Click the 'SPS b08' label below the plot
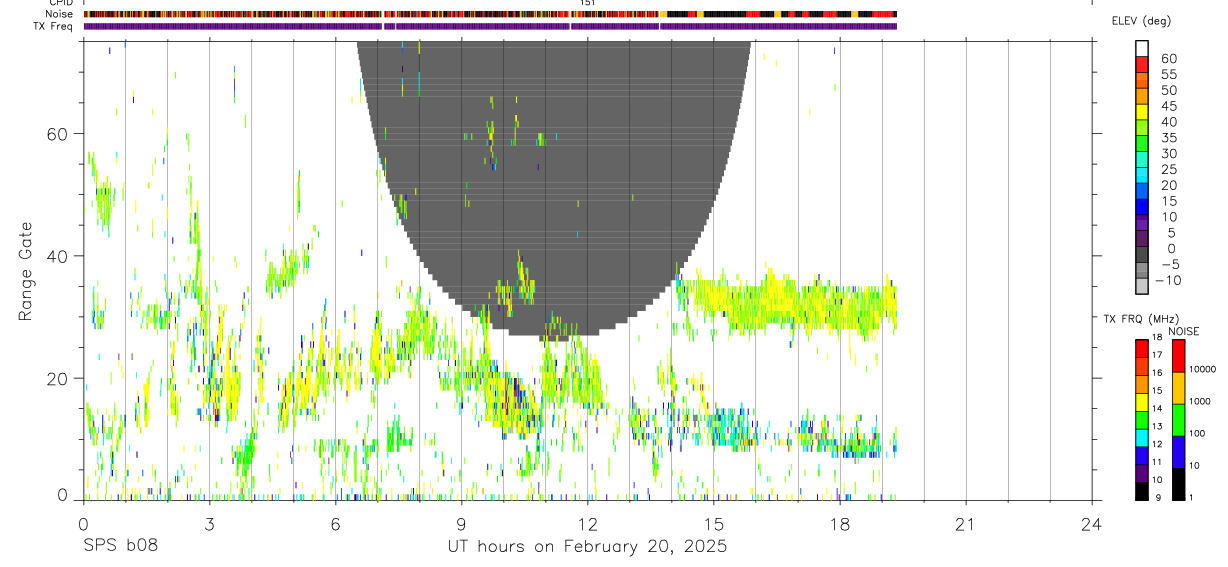This screenshot has width=1228, height=567. [121, 547]
